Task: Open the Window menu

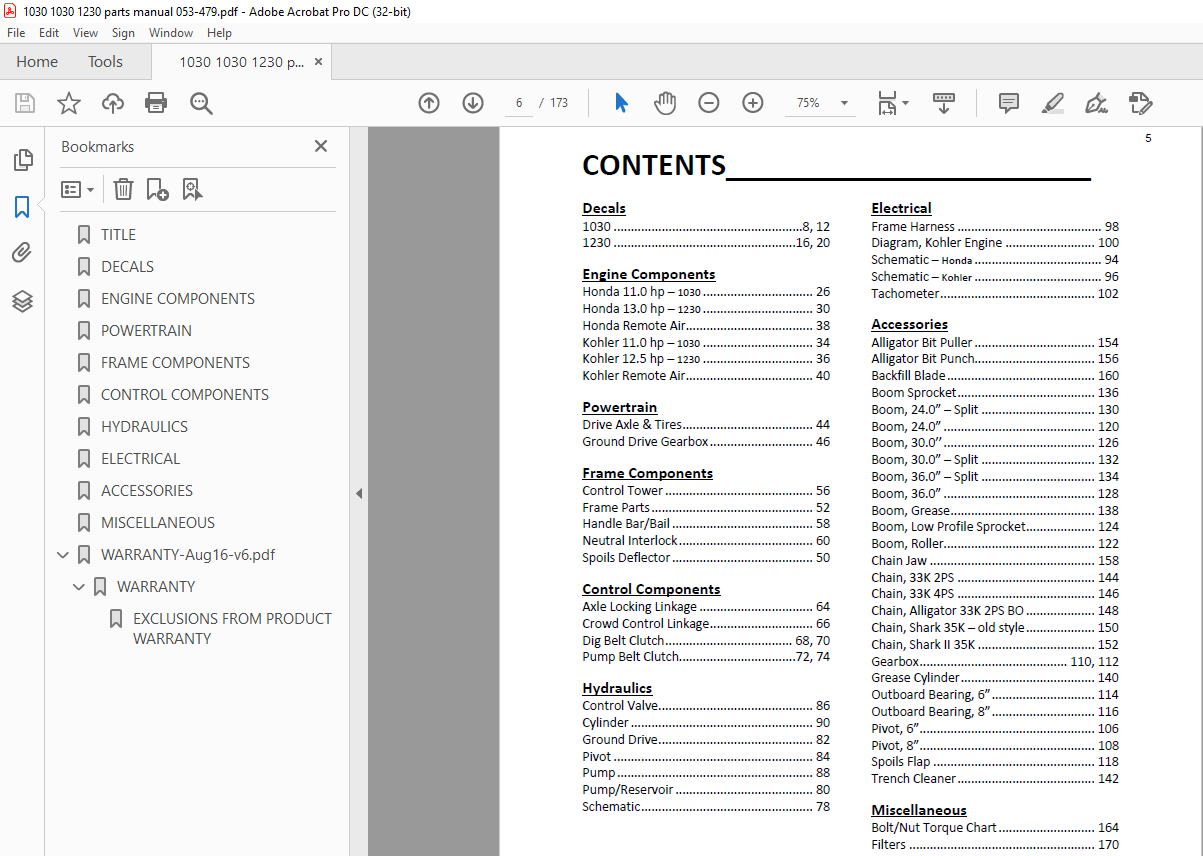Action: pyautogui.click(x=171, y=32)
